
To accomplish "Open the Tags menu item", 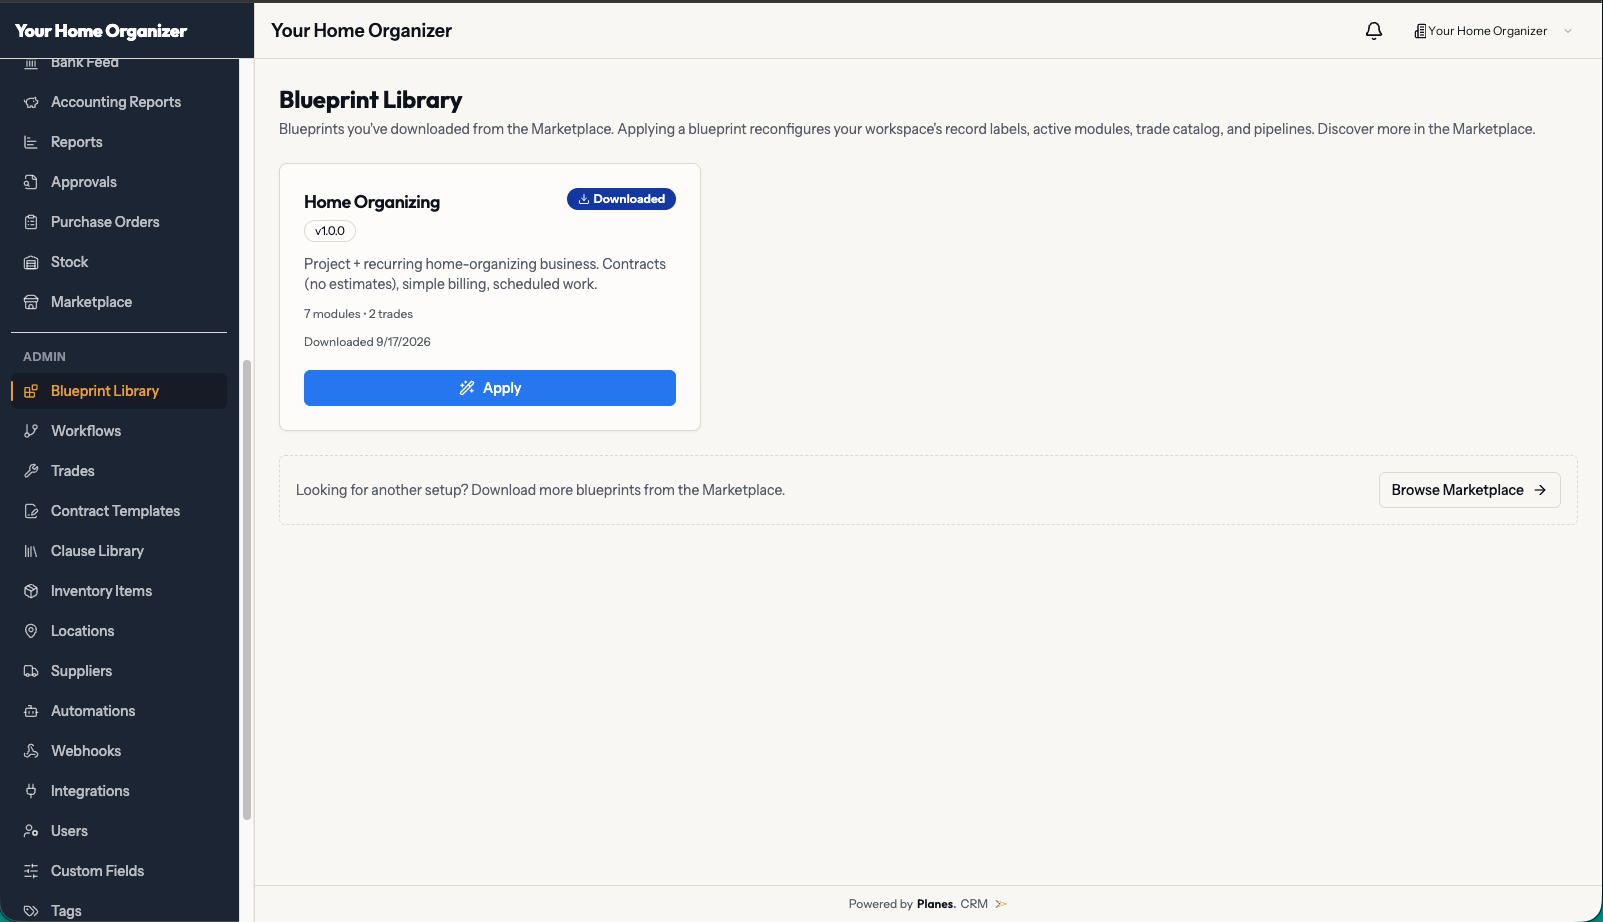I will [119, 910].
